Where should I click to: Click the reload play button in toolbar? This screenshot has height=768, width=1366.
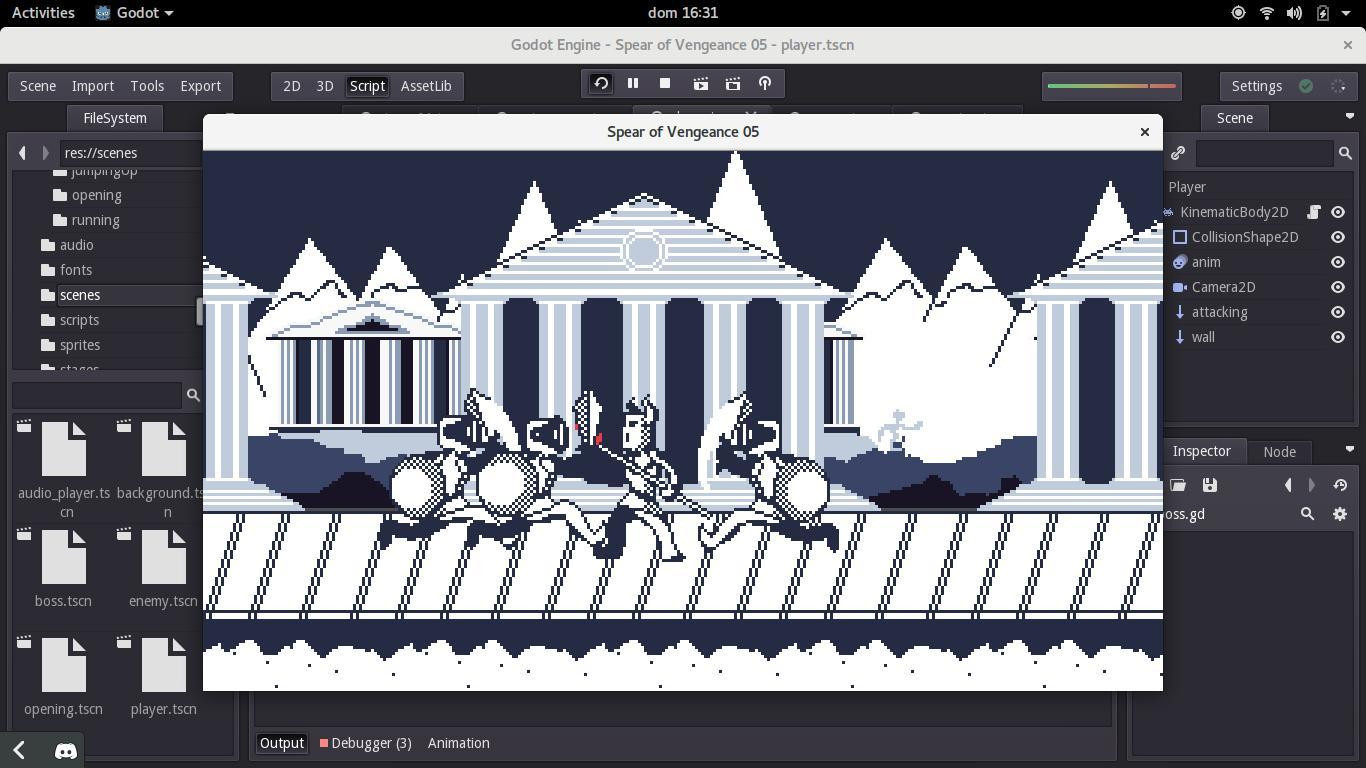600,84
